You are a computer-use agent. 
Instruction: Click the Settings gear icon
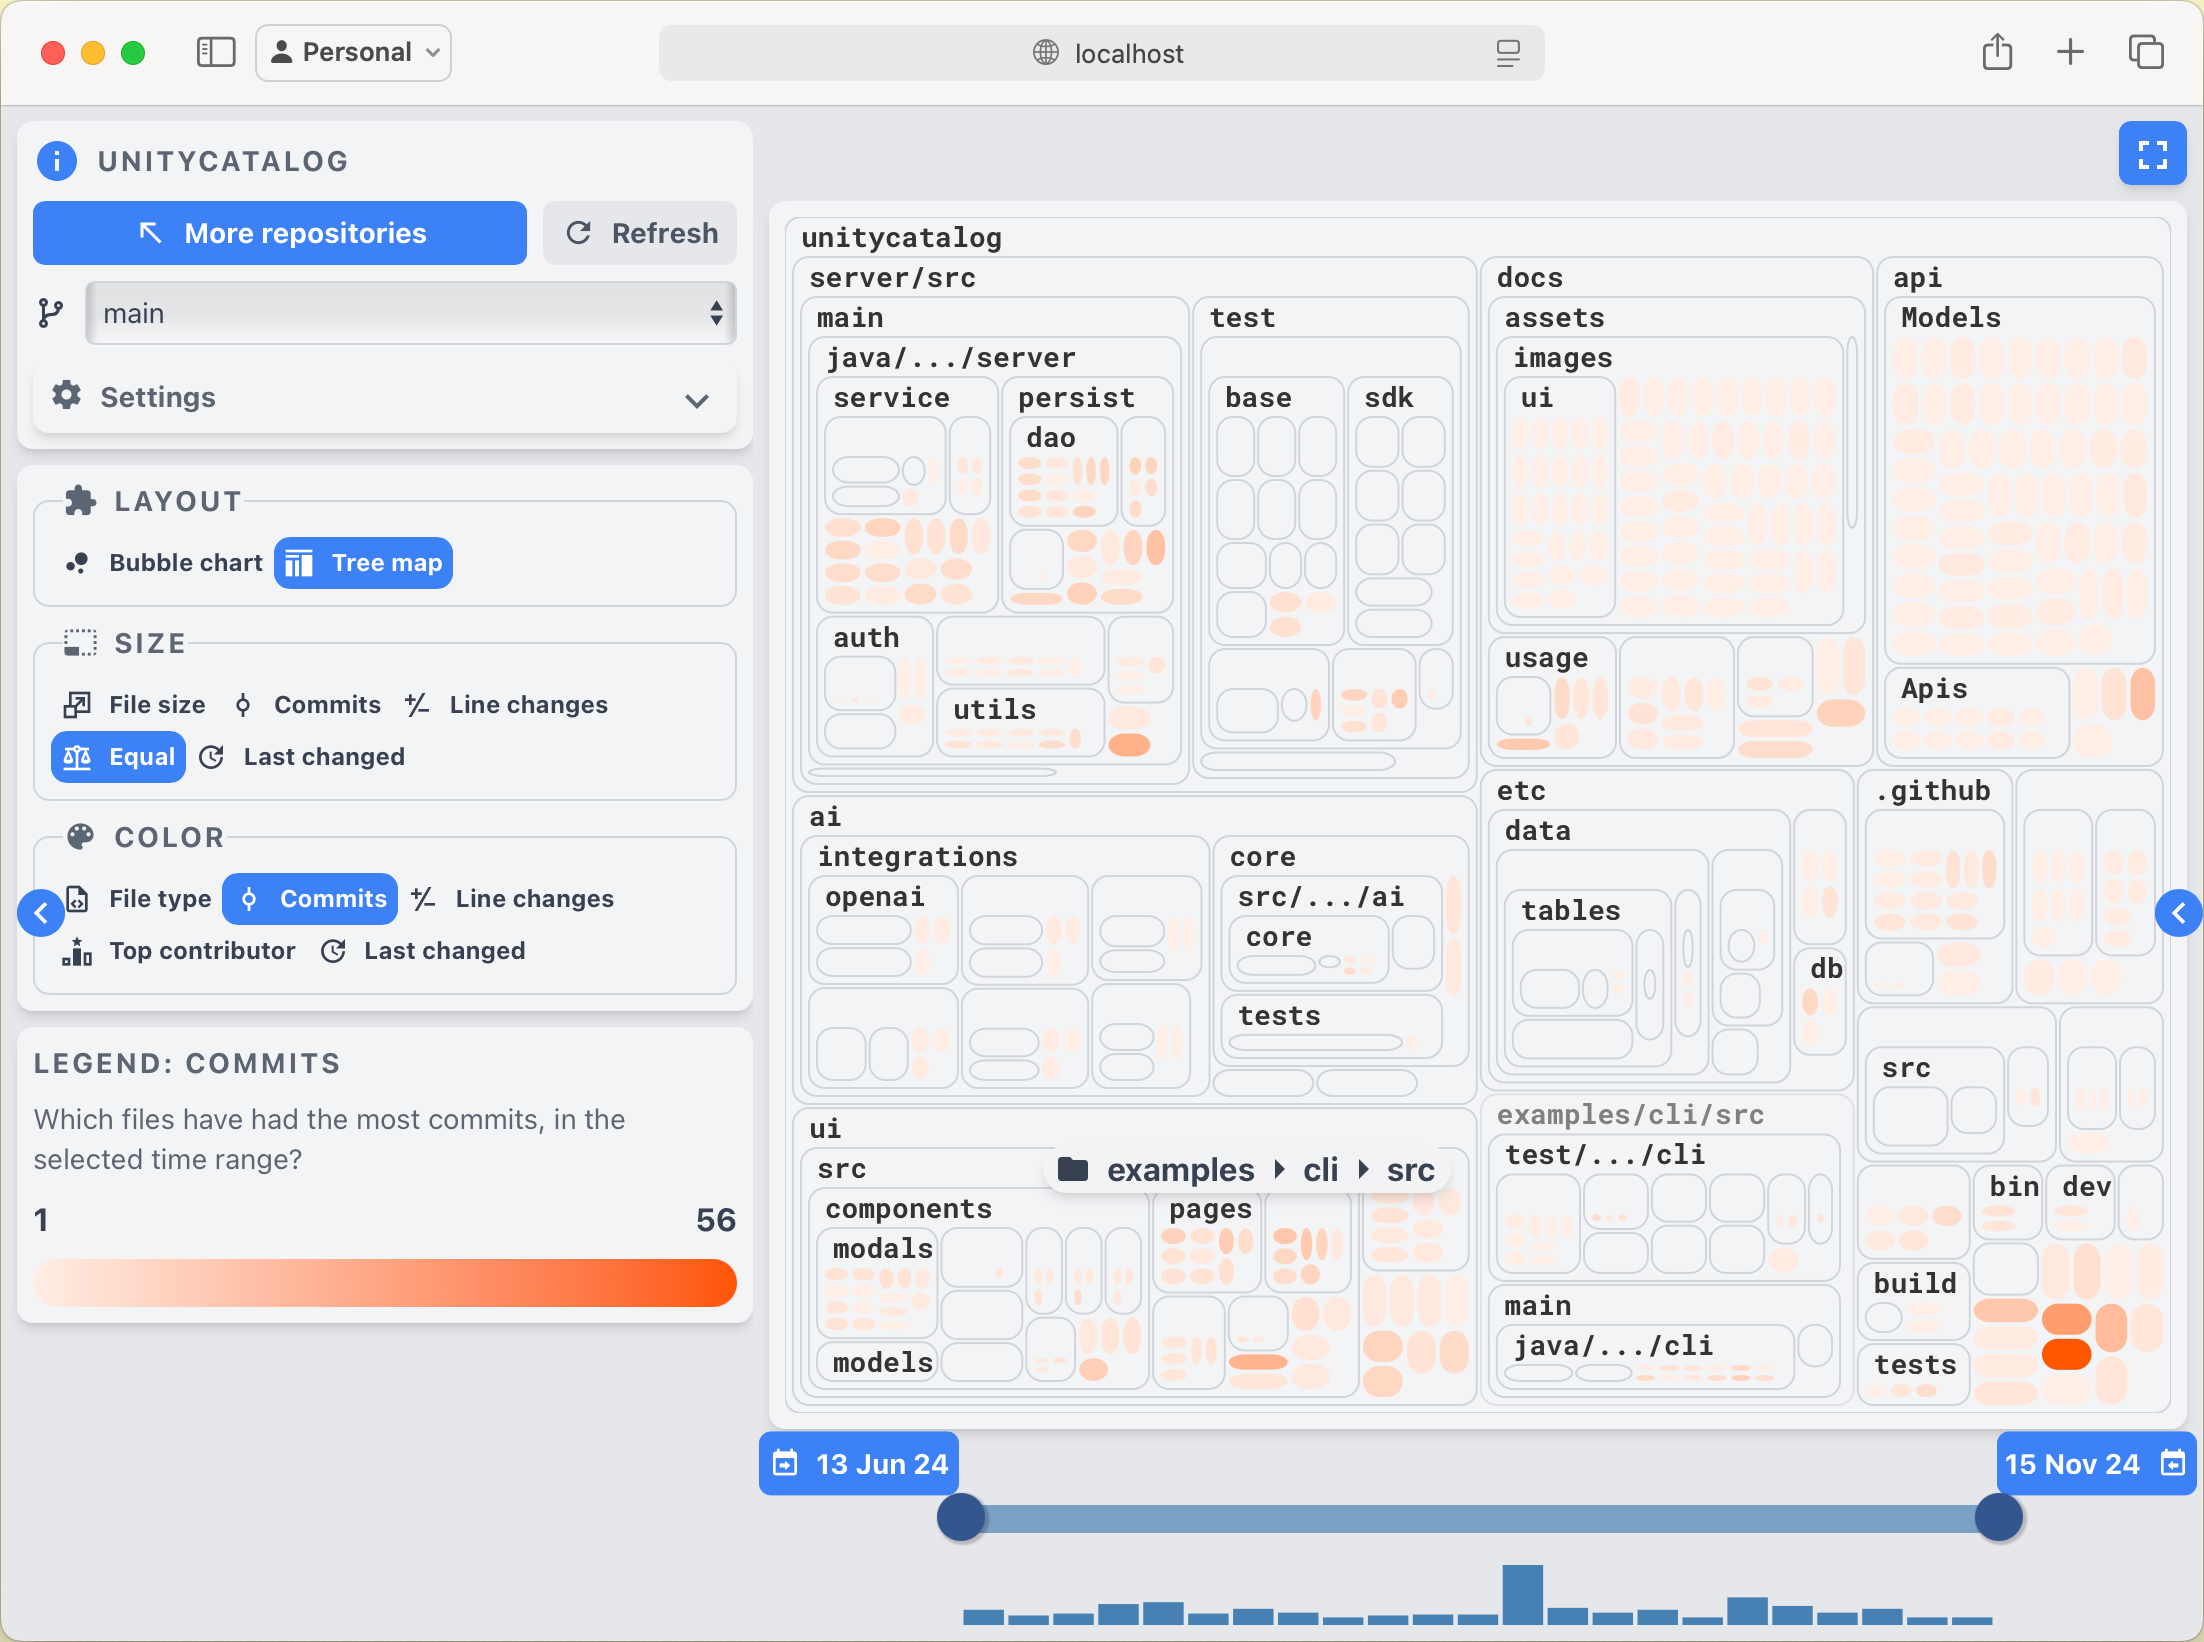67,396
